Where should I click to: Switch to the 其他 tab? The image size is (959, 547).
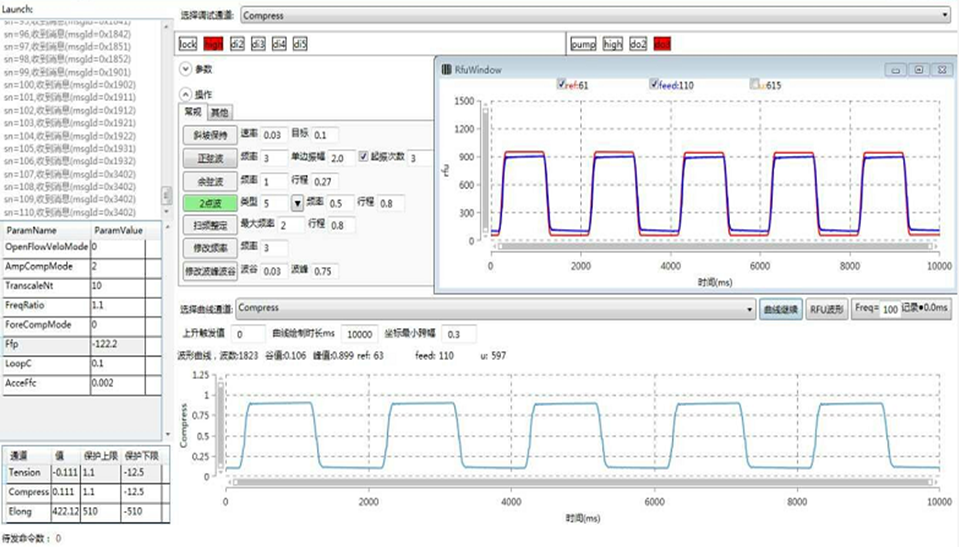click(219, 113)
